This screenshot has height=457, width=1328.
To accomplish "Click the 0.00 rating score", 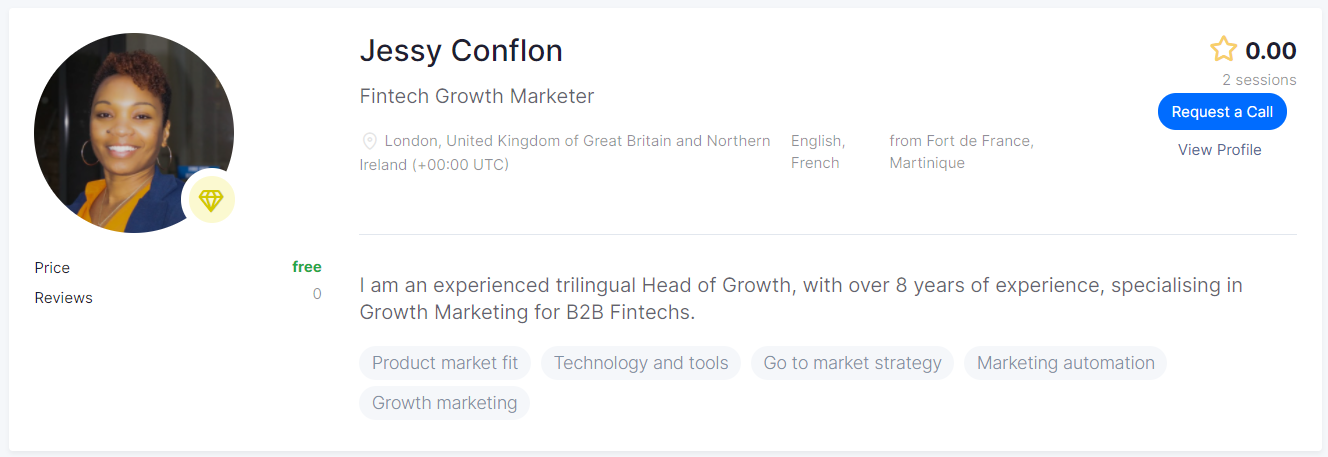I will (x=1271, y=51).
